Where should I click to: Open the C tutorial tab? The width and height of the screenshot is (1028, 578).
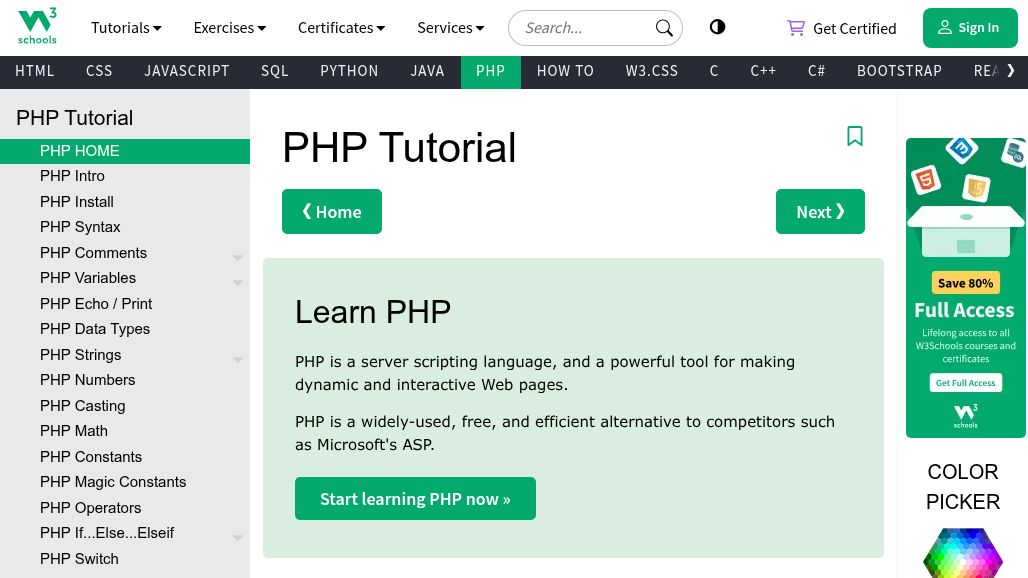(714, 71)
